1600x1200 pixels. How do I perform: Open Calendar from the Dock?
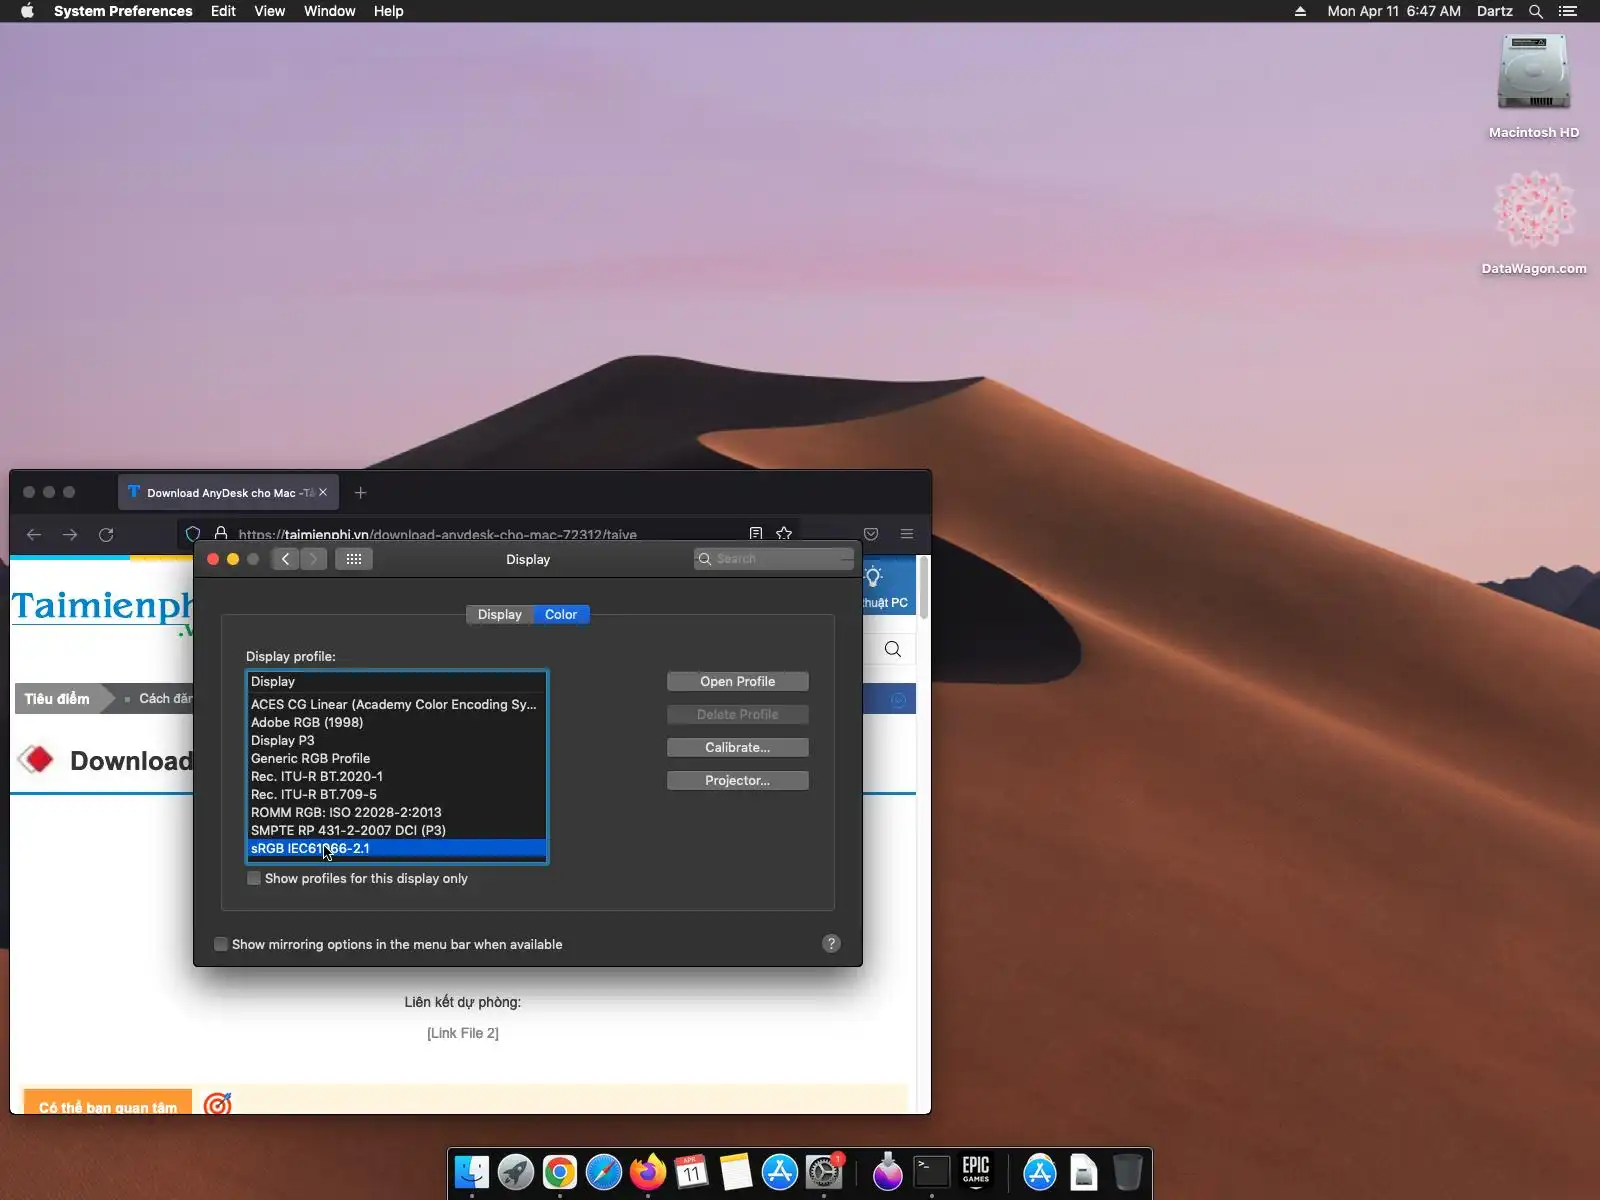(x=692, y=1172)
